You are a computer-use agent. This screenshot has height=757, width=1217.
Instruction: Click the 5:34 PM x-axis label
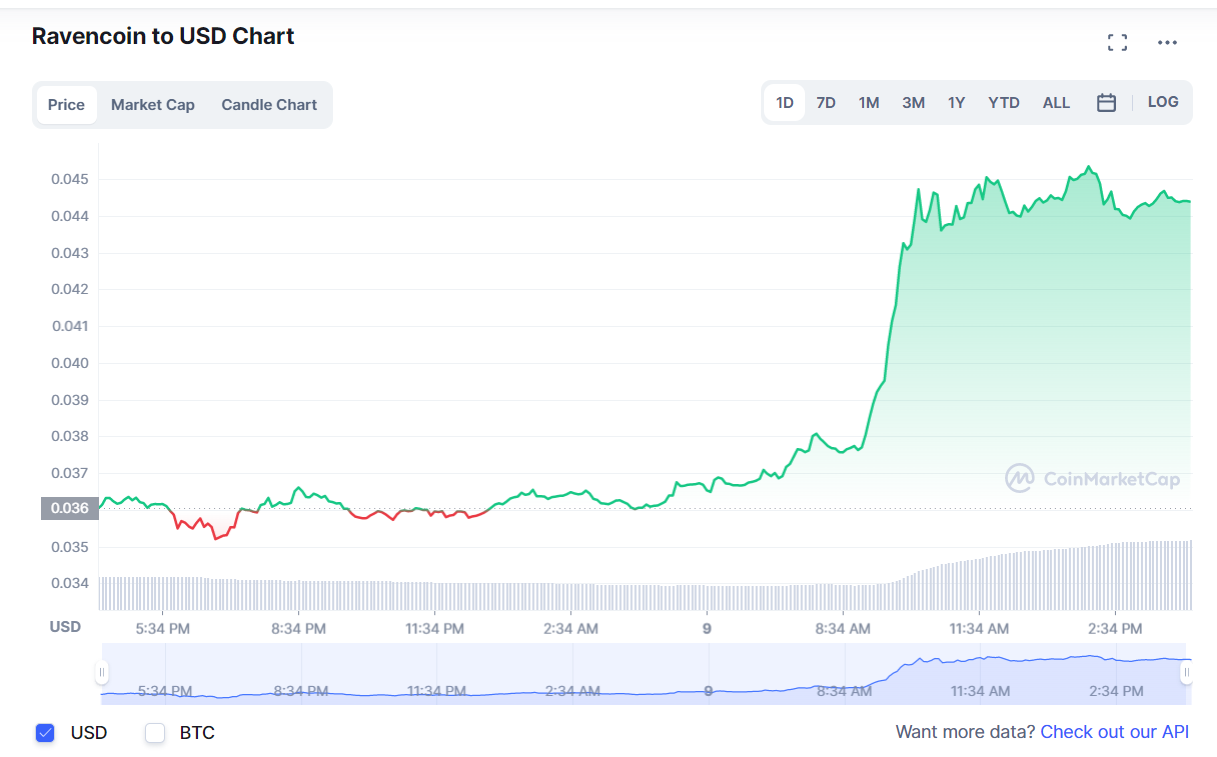click(x=163, y=628)
